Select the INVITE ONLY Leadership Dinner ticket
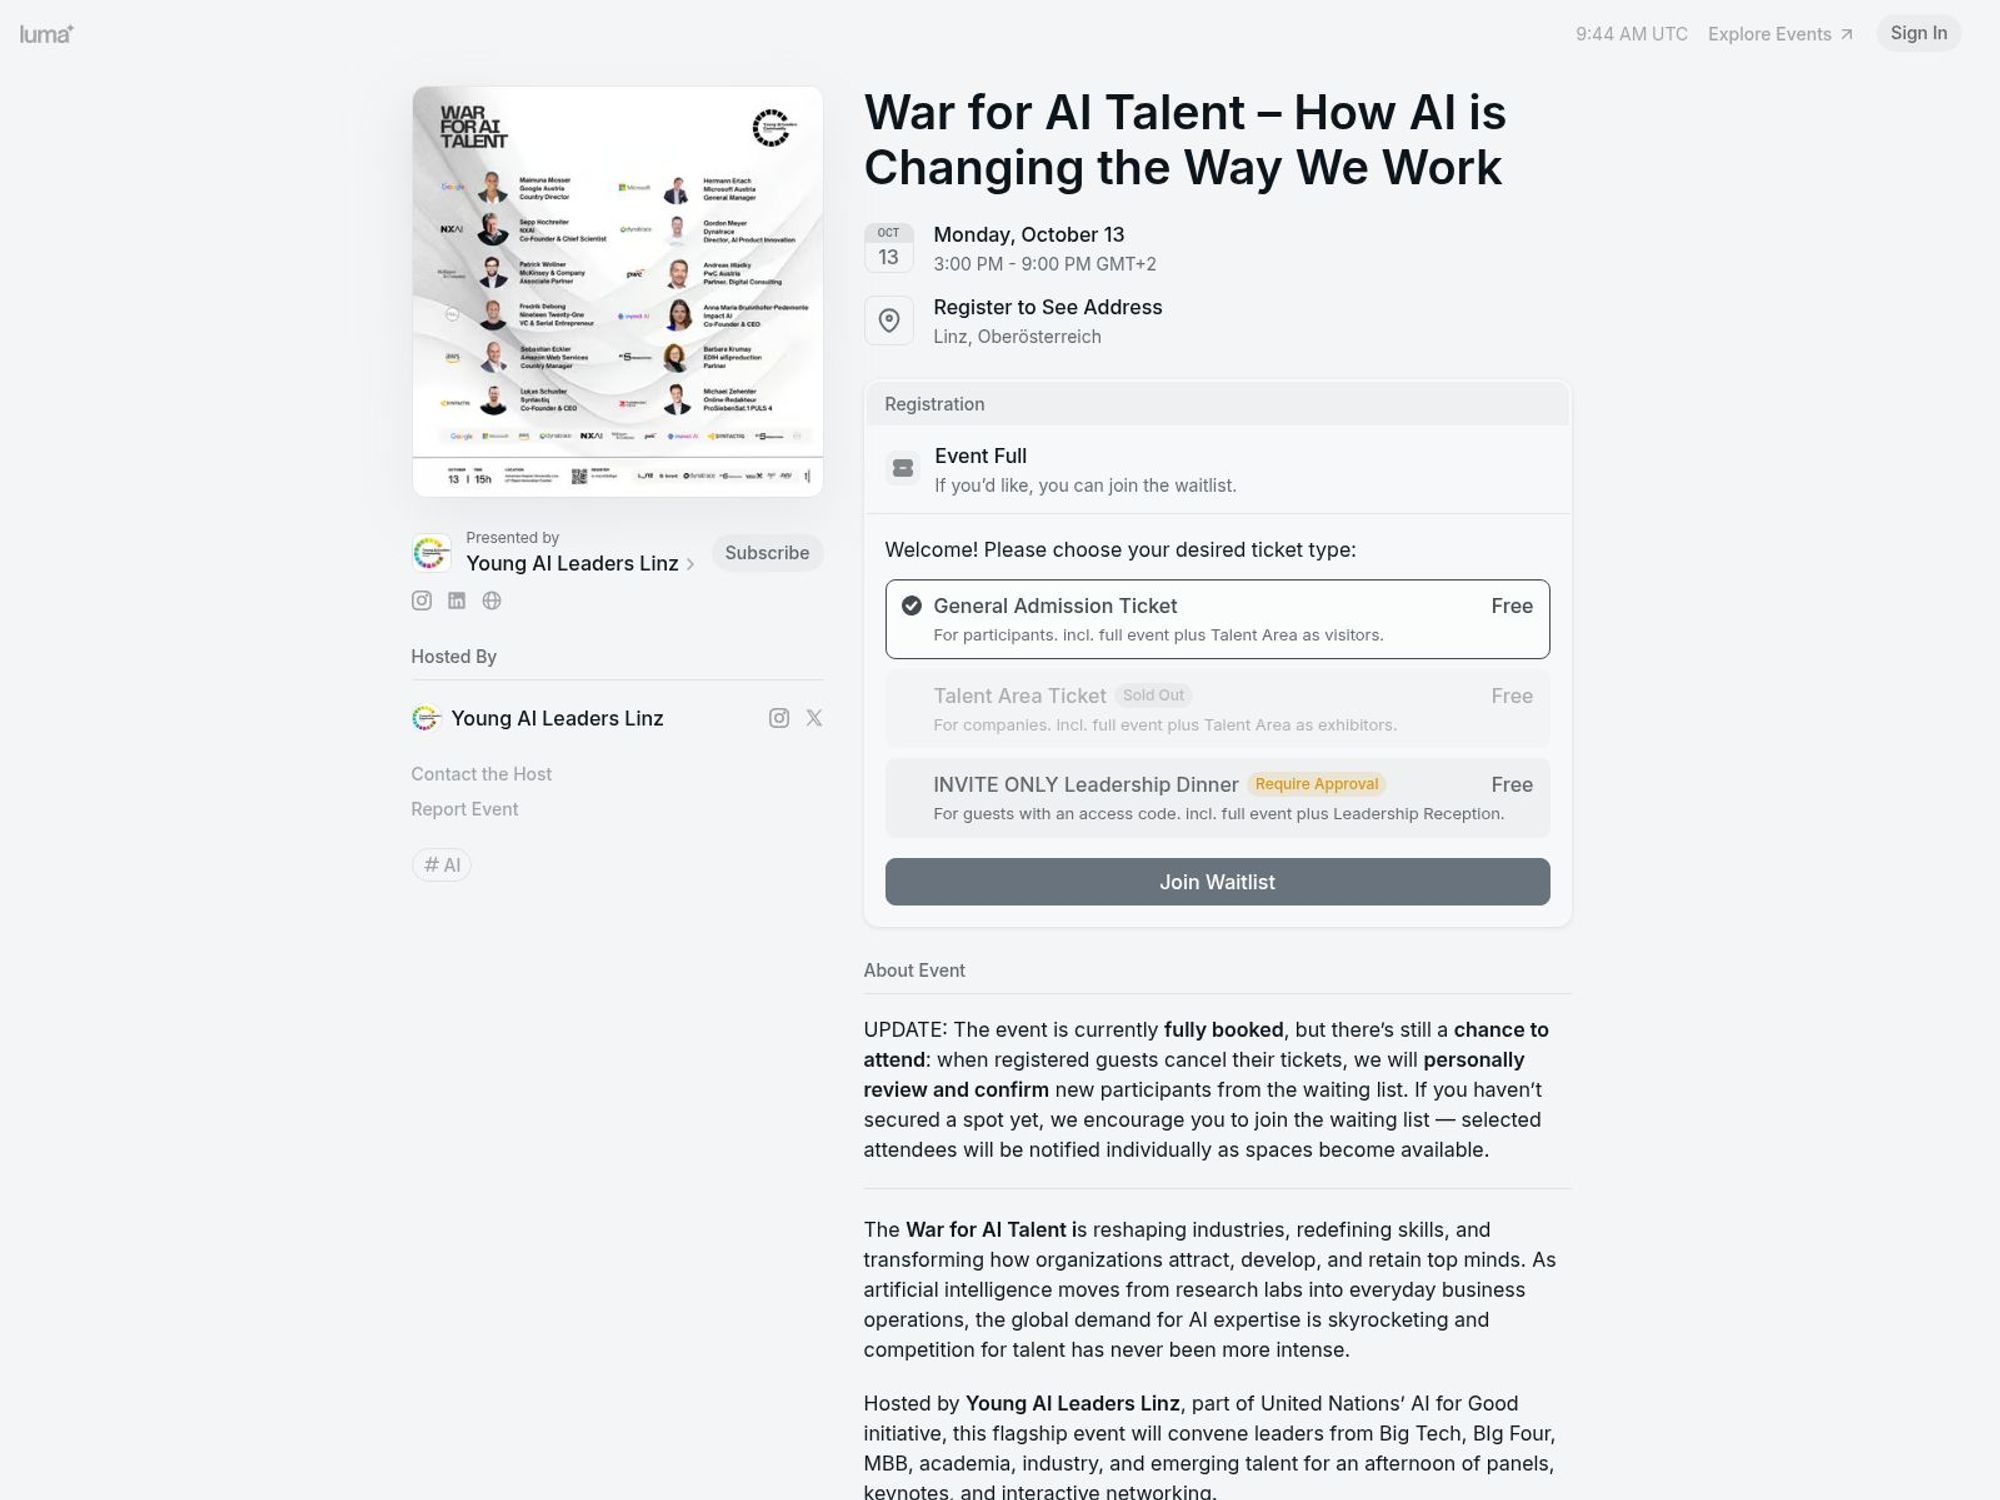Viewport: 2000px width, 1500px height. [x=1216, y=797]
